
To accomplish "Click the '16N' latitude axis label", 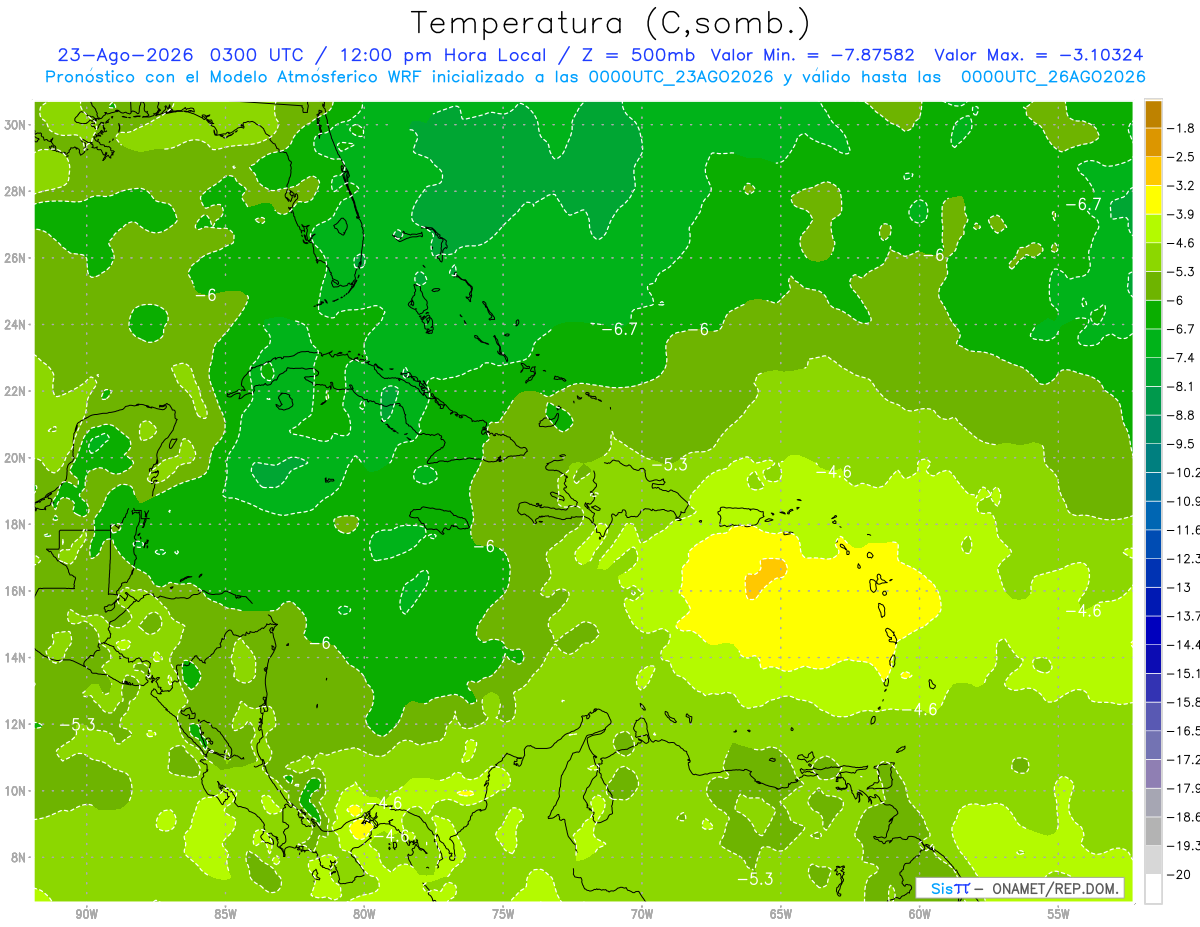I will (17, 591).
